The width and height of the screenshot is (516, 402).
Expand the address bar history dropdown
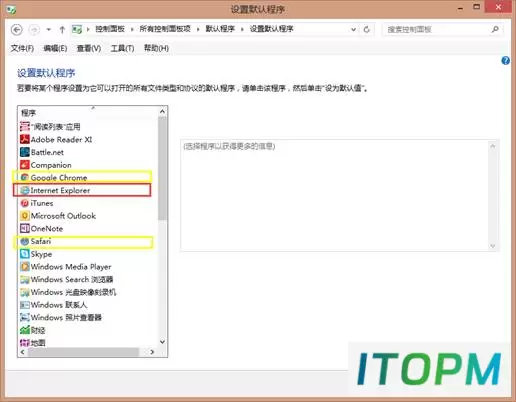(x=353, y=29)
